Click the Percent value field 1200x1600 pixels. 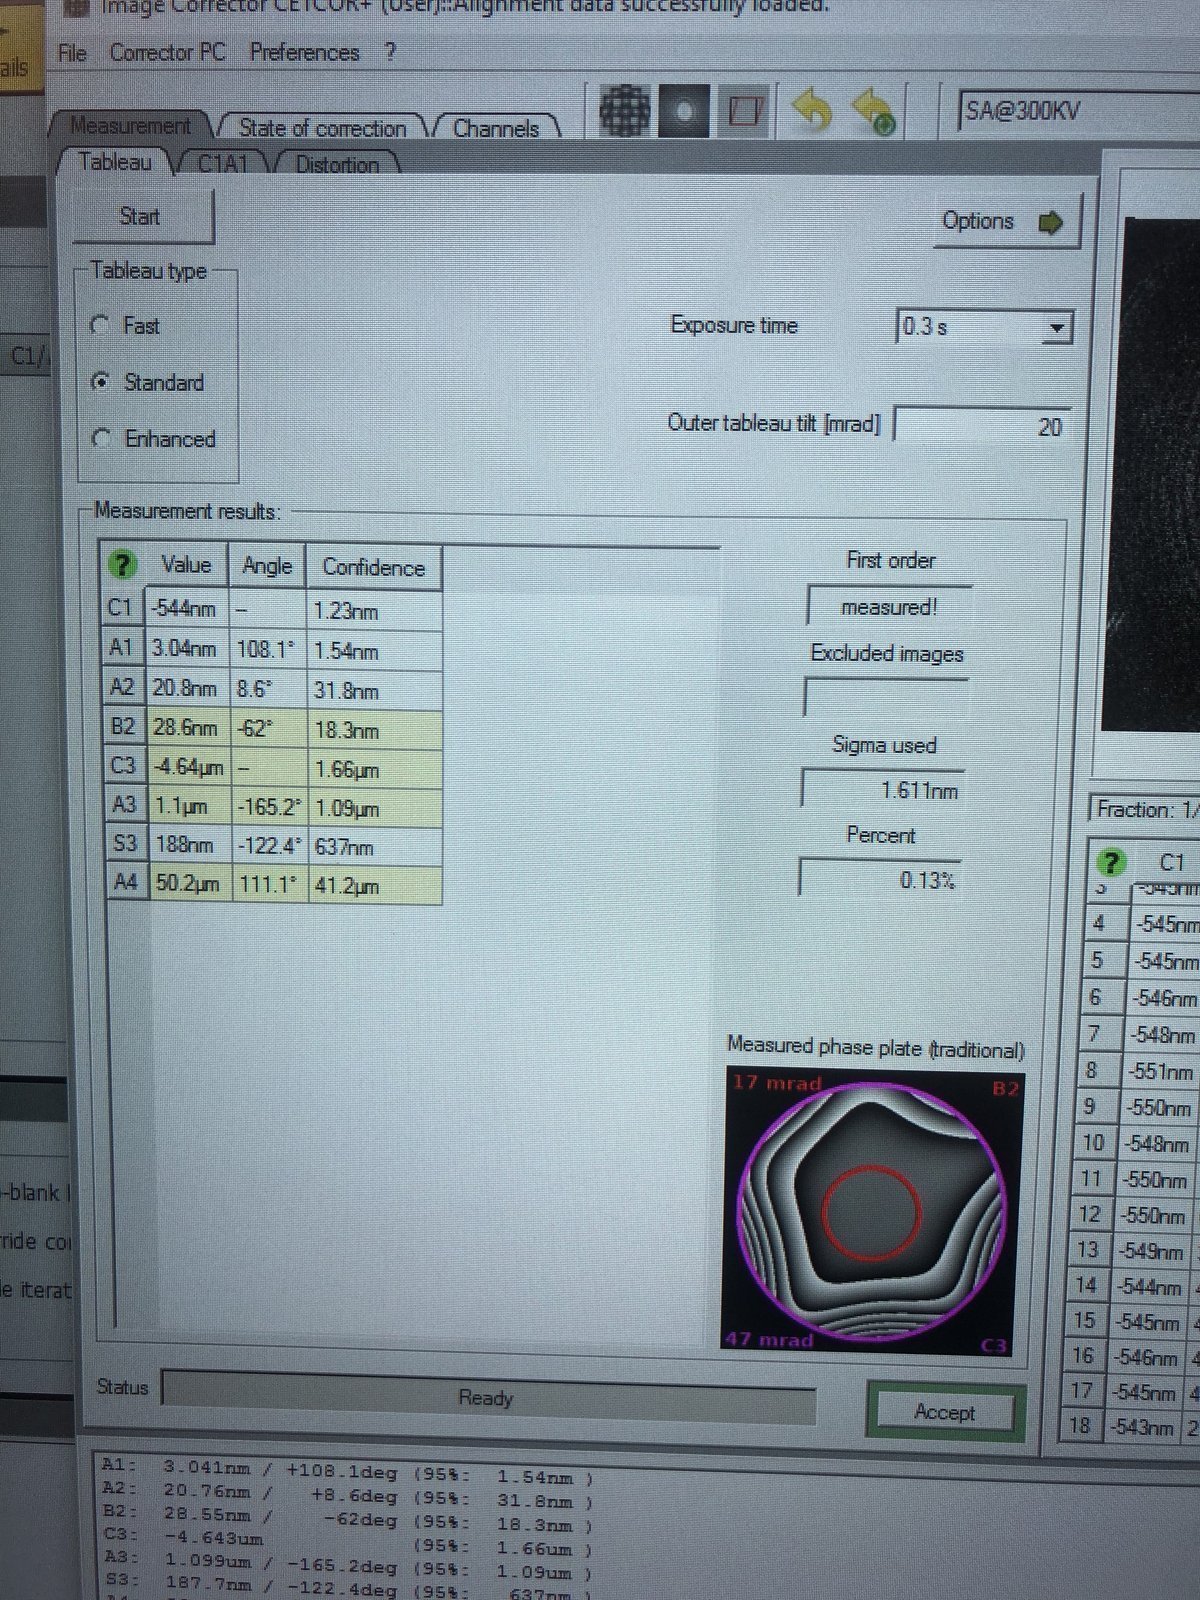880,880
